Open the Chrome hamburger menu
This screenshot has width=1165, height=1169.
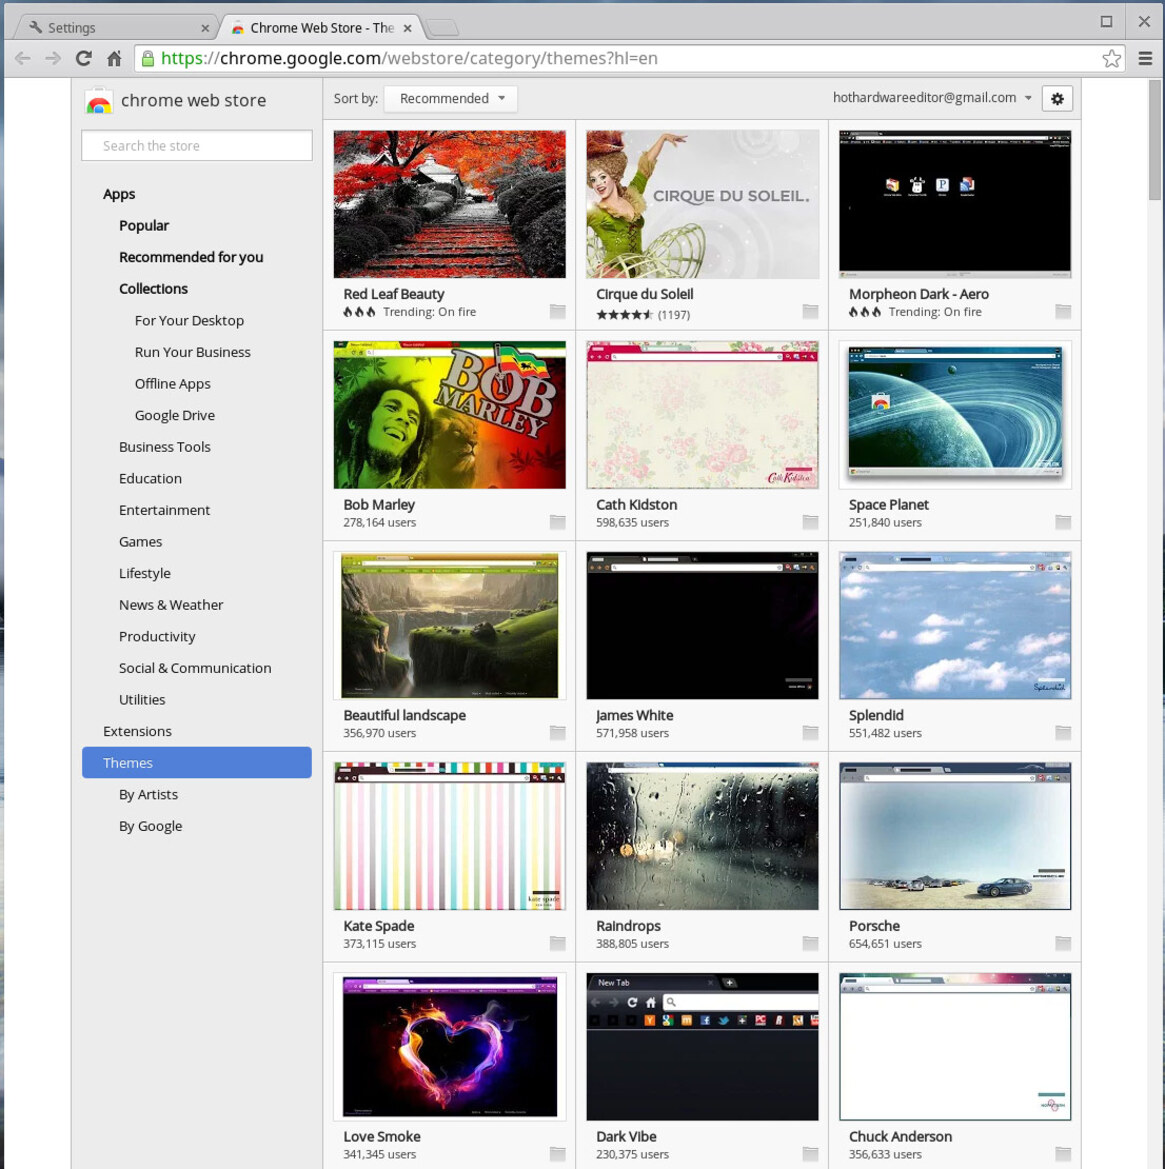(x=1146, y=58)
